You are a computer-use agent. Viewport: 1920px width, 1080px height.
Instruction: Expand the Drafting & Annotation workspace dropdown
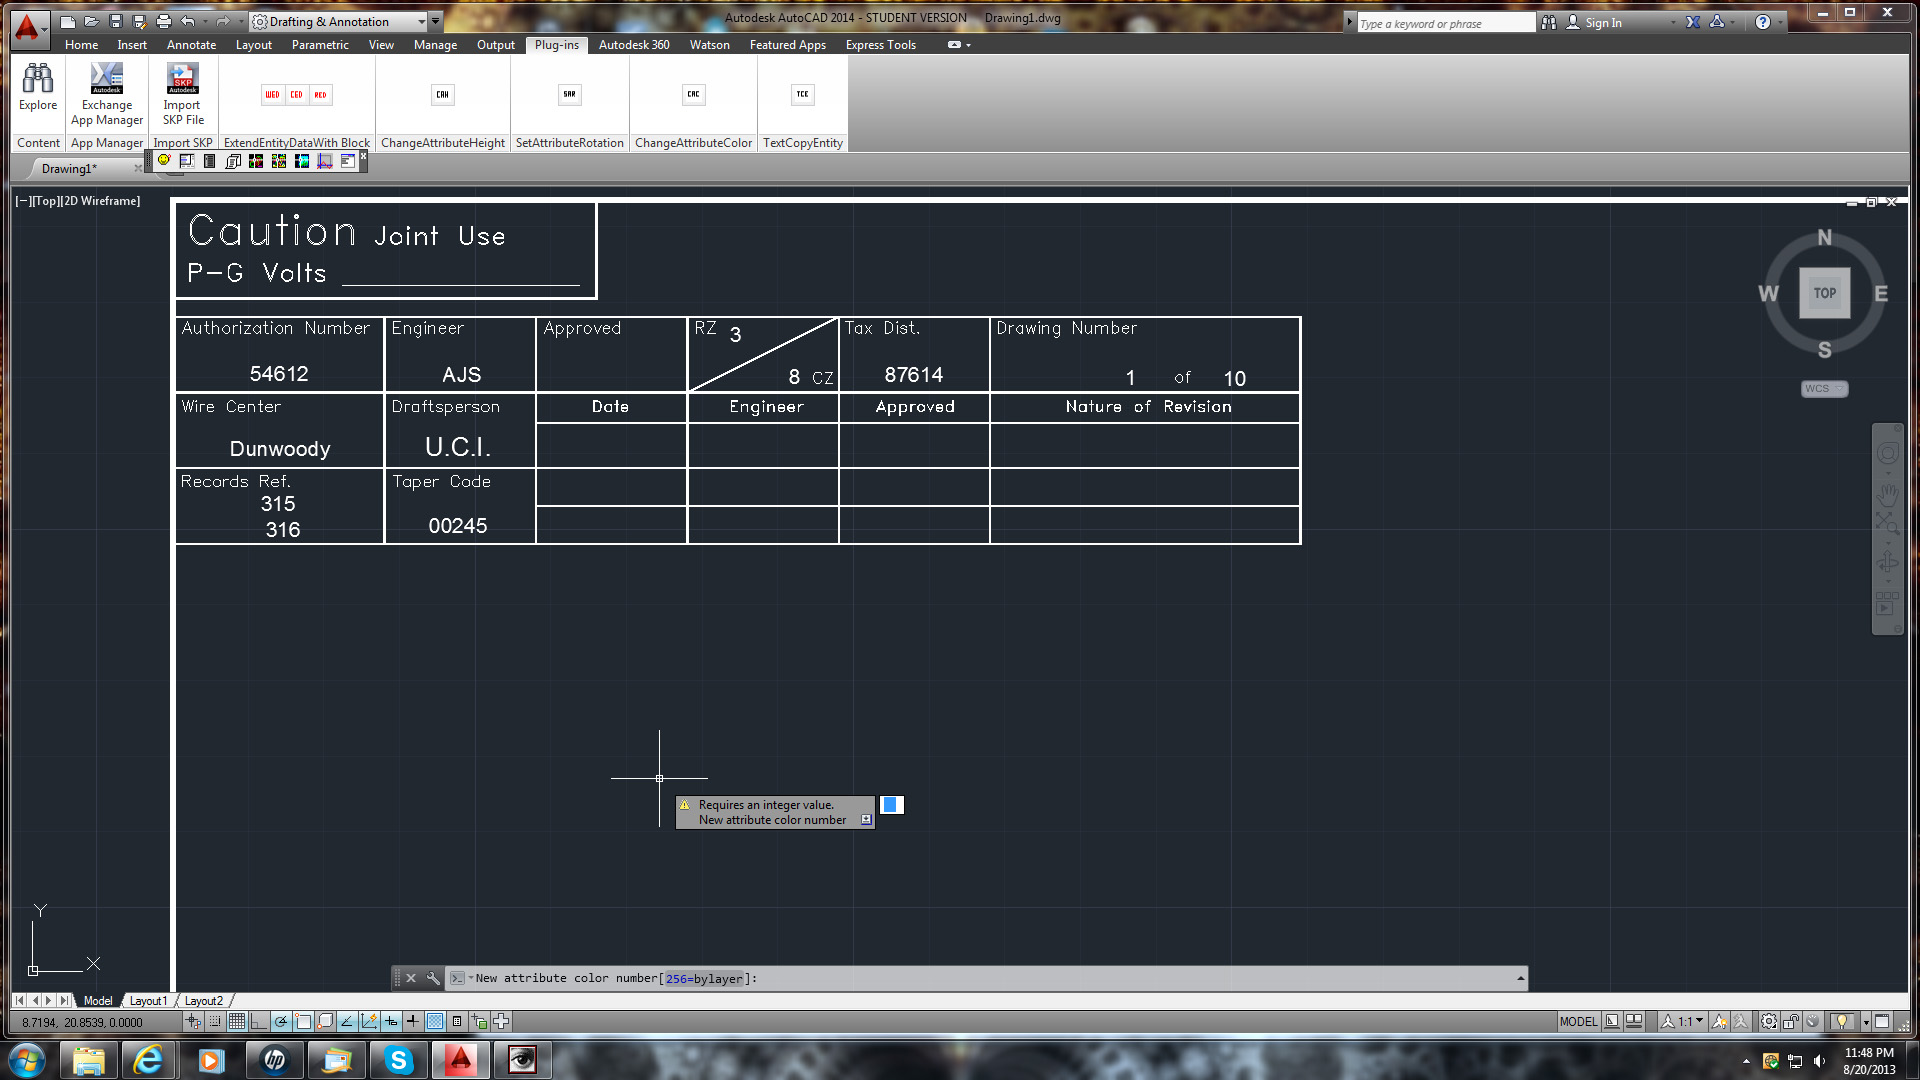point(422,21)
